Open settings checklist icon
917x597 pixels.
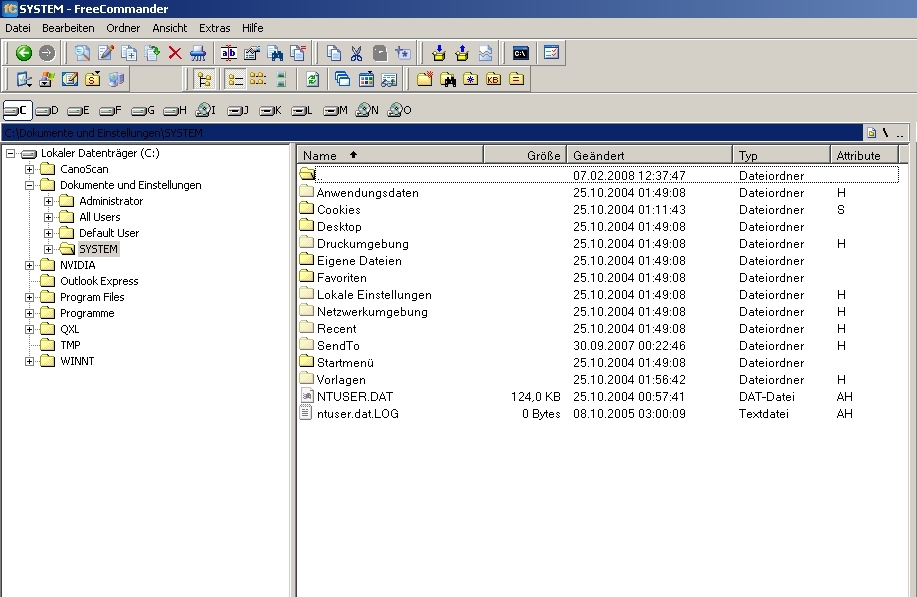click(551, 53)
